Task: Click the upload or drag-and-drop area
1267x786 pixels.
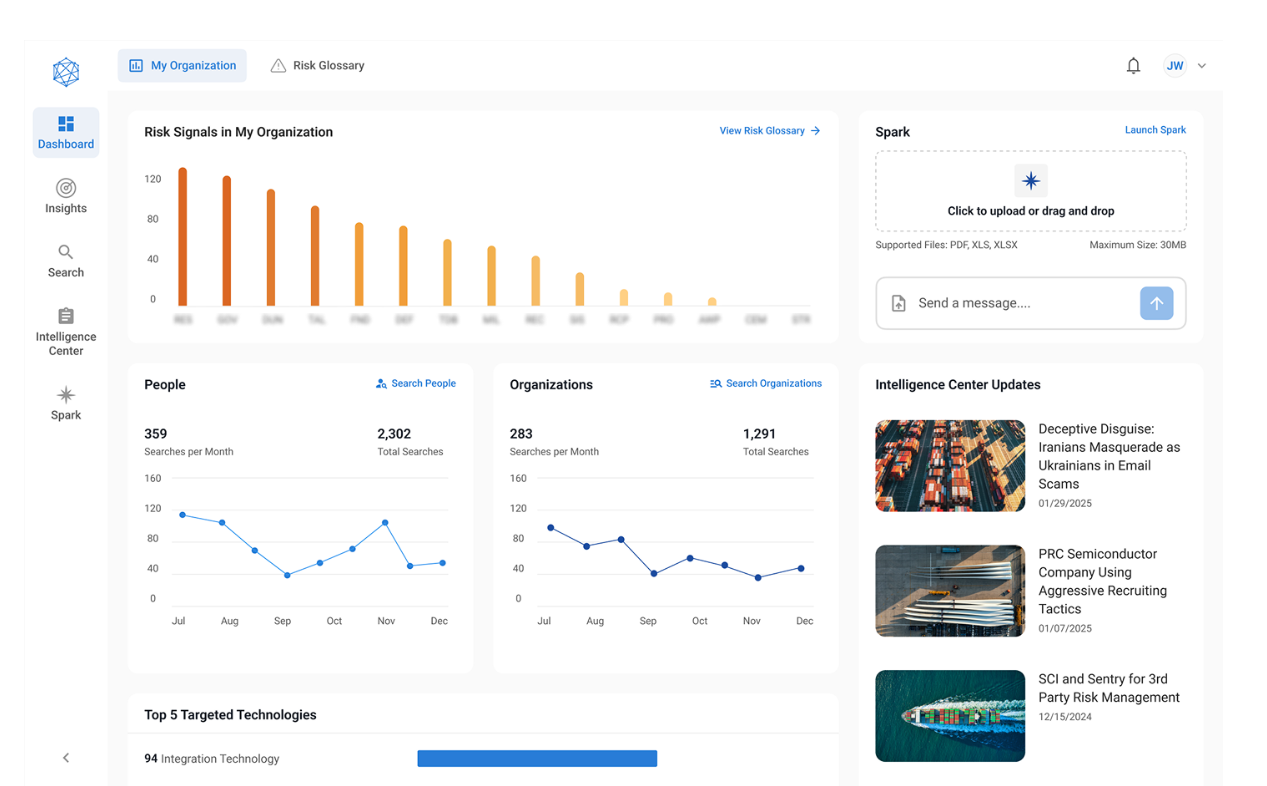Action: tap(1031, 191)
